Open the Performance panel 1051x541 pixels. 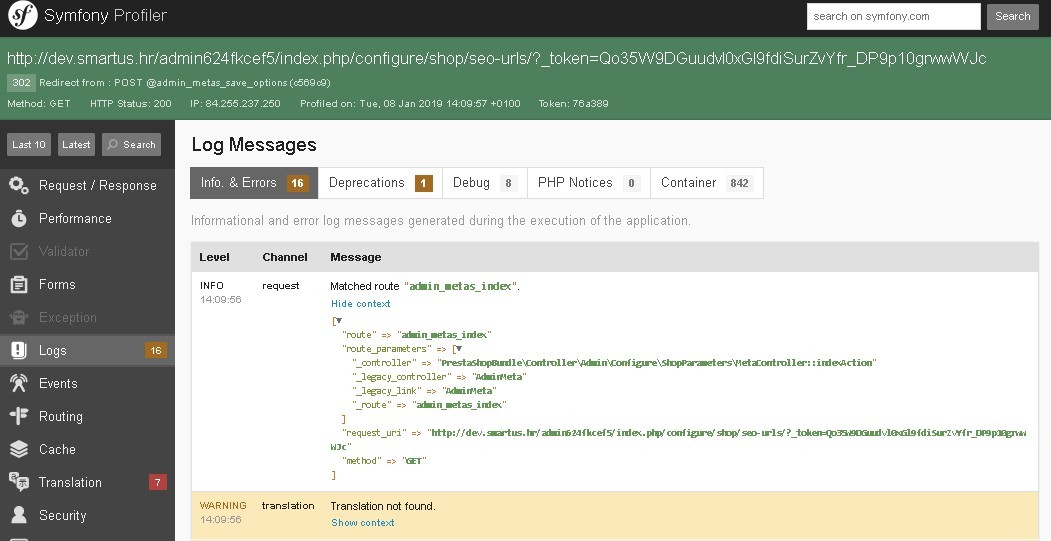click(x=87, y=219)
